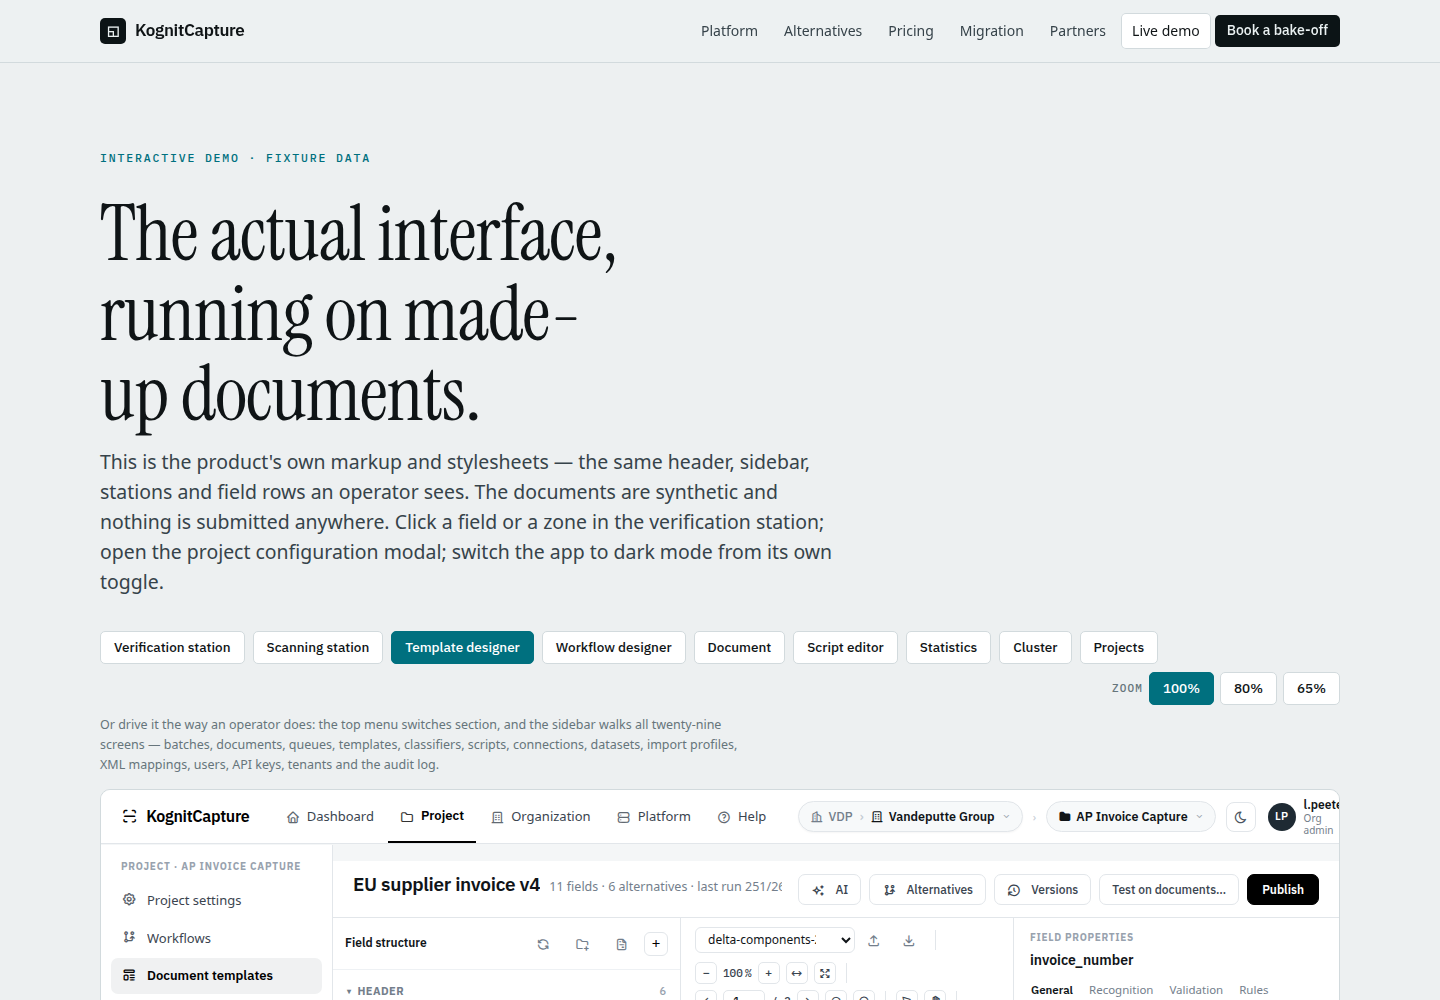This screenshot has height=1000, width=1440.
Task: Open the Pricing link in the top navigation
Action: pos(911,31)
